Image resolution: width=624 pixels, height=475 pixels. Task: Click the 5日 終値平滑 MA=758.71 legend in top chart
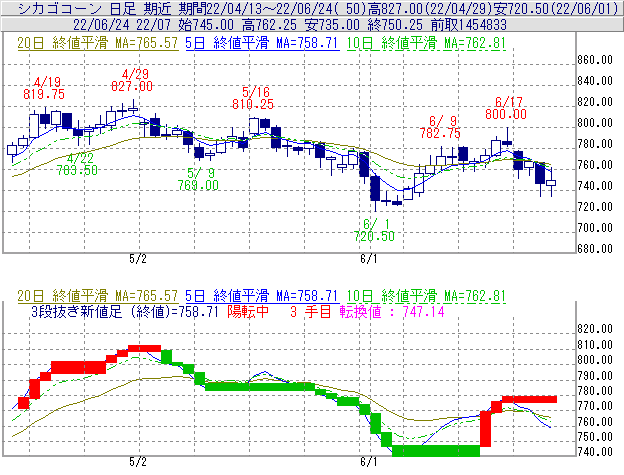pyautogui.click(x=262, y=43)
